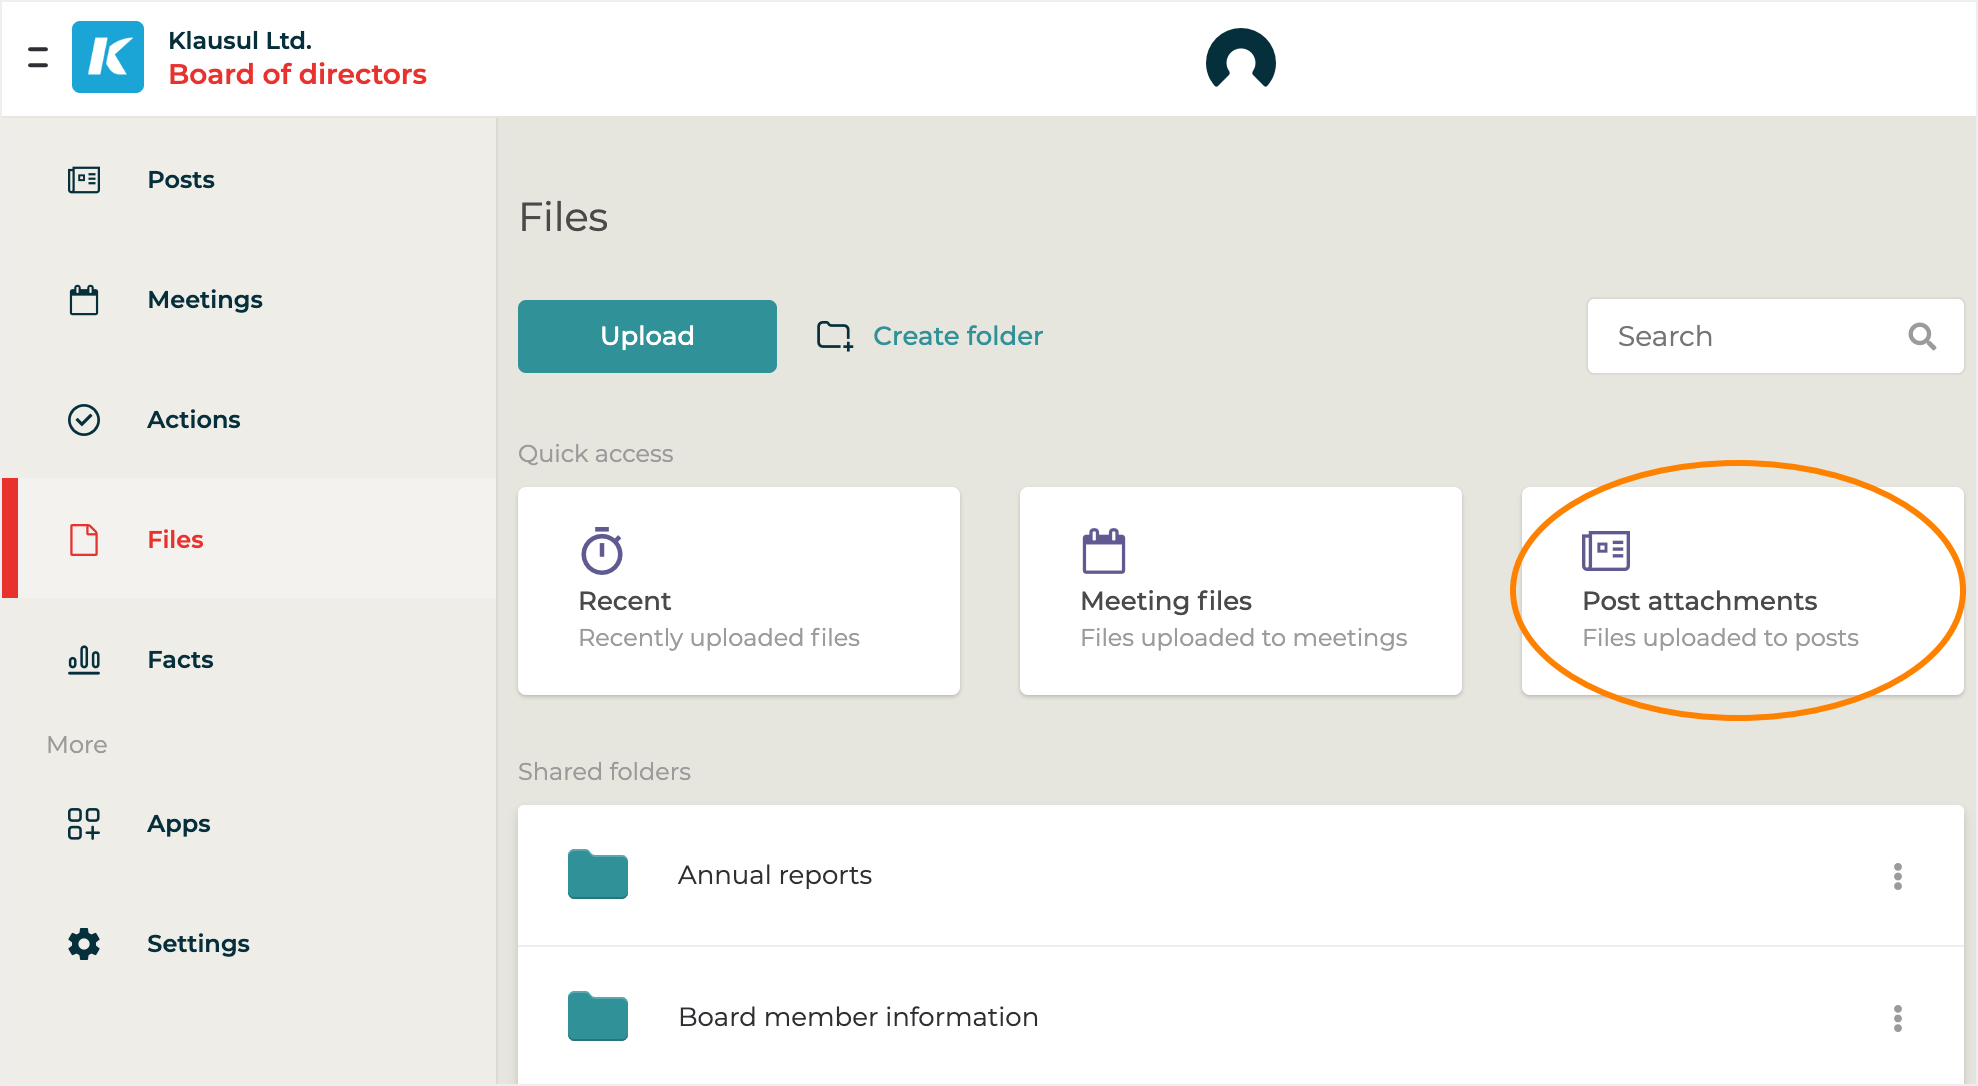Viewport: 1978px width, 1086px height.
Task: Click the hamburger menu icon
Action: [x=38, y=58]
